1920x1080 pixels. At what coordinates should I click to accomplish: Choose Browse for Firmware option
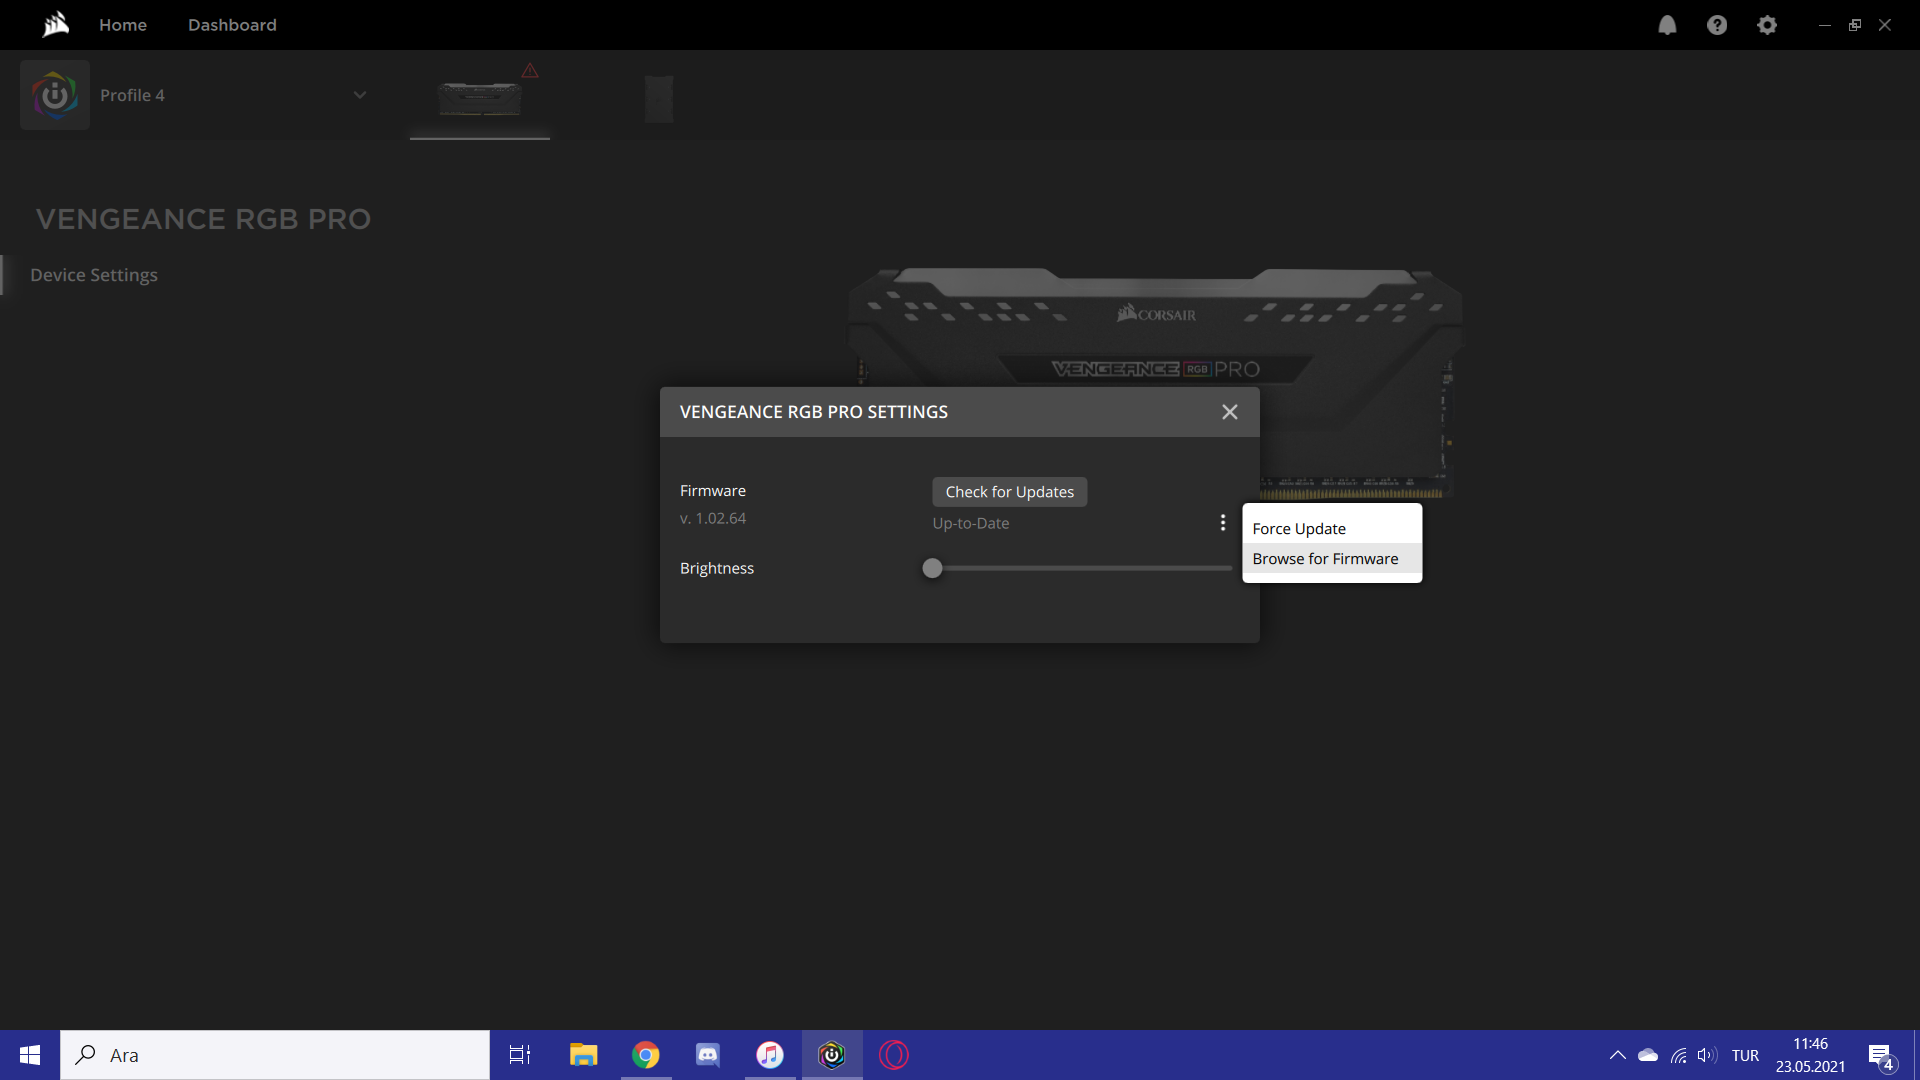click(1332, 558)
